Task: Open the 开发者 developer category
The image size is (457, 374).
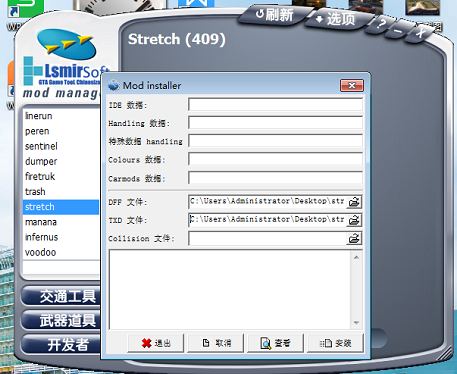Action: click(61, 344)
